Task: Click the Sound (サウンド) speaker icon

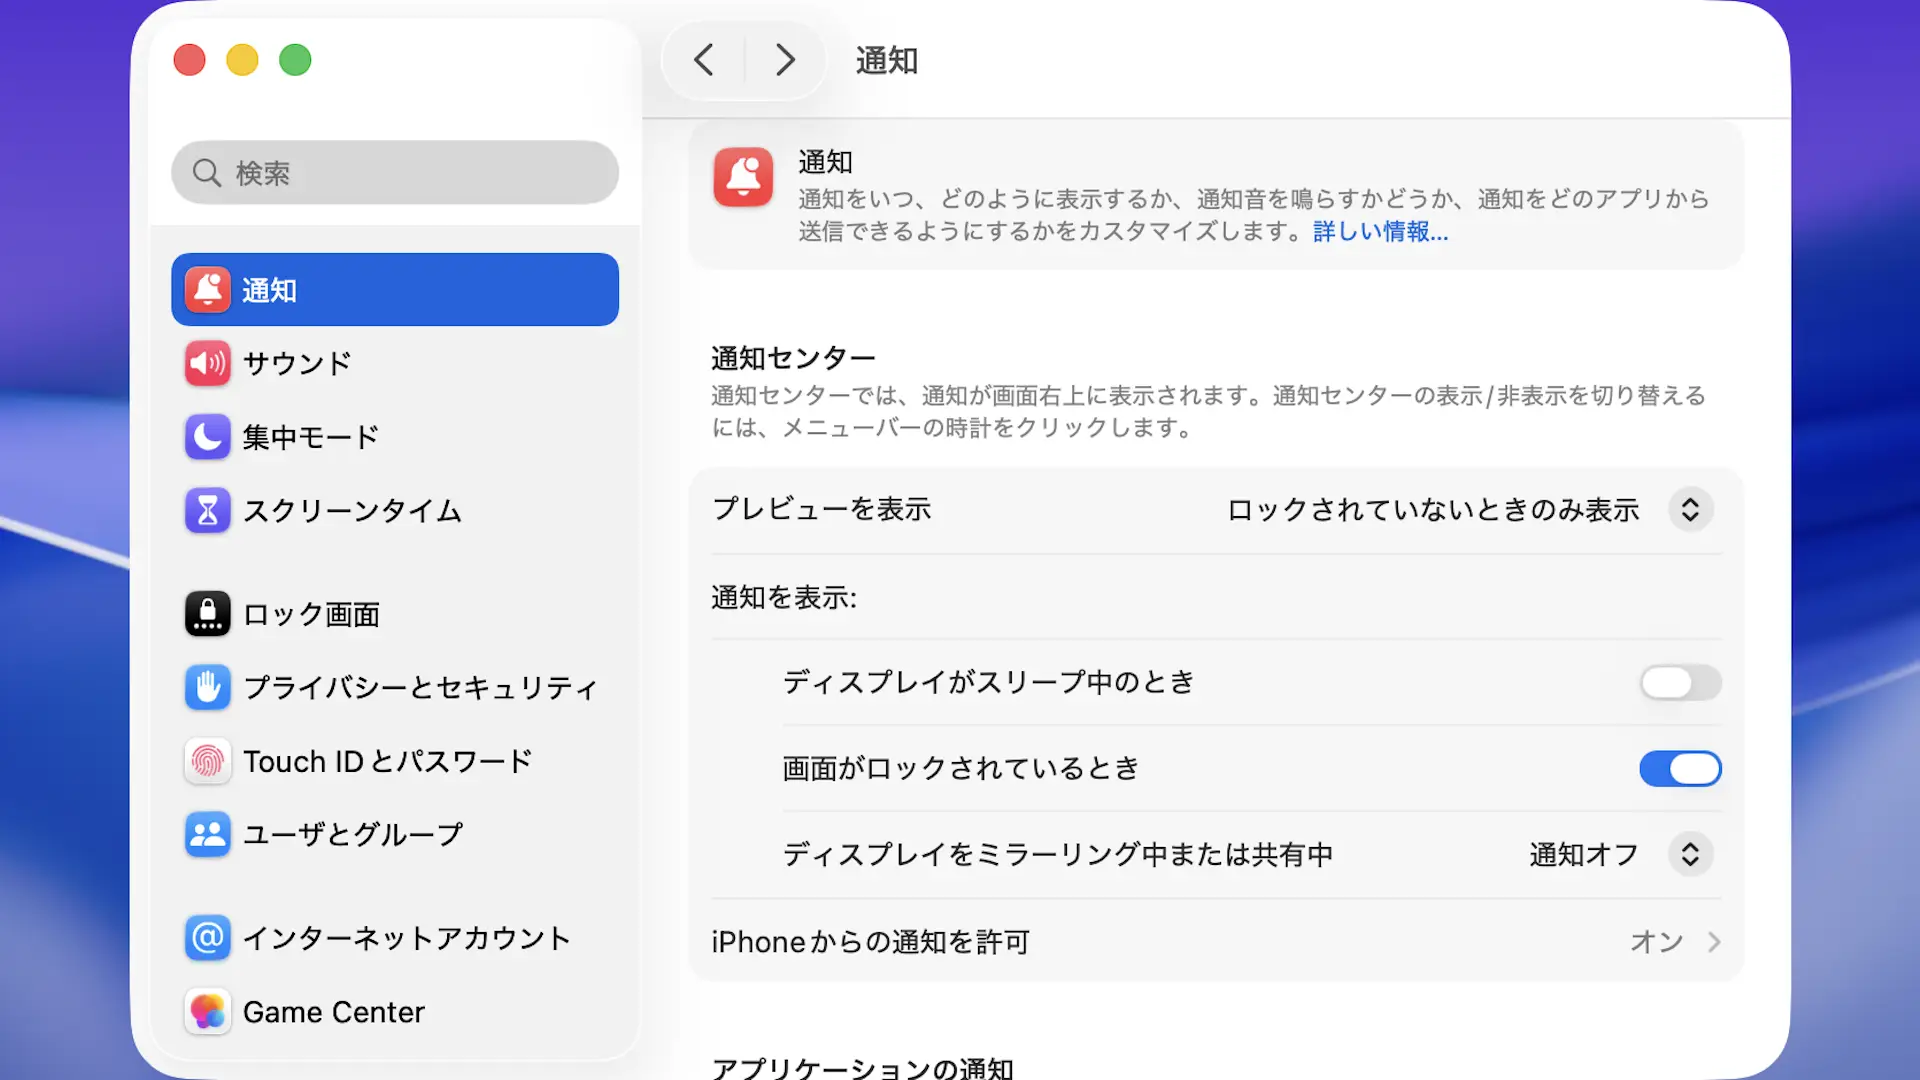Action: [207, 363]
